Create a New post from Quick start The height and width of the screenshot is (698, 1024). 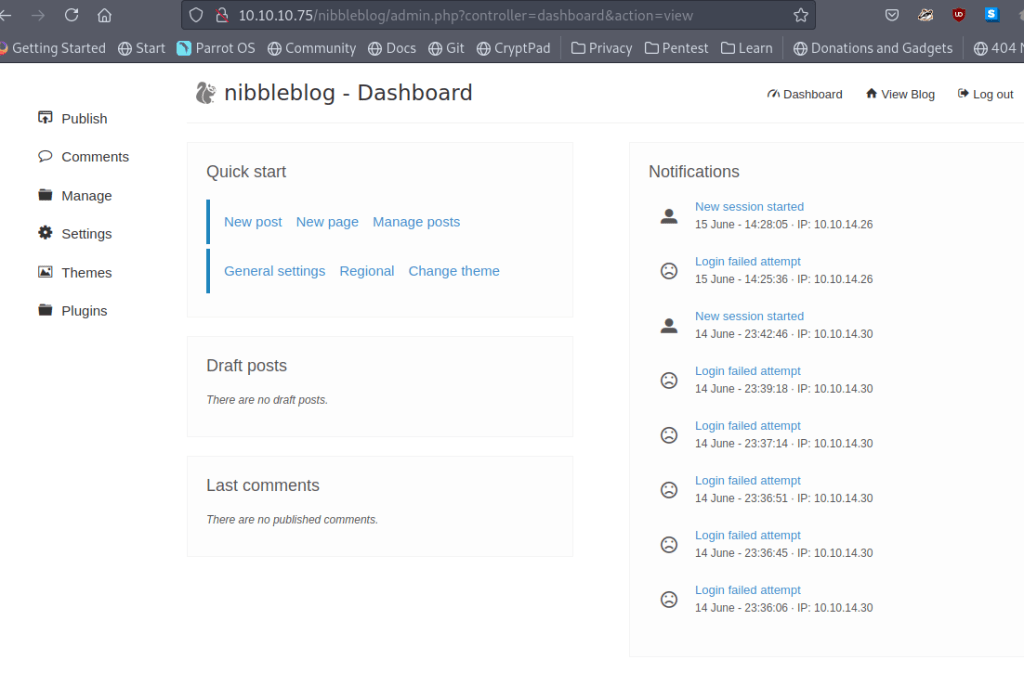[253, 222]
